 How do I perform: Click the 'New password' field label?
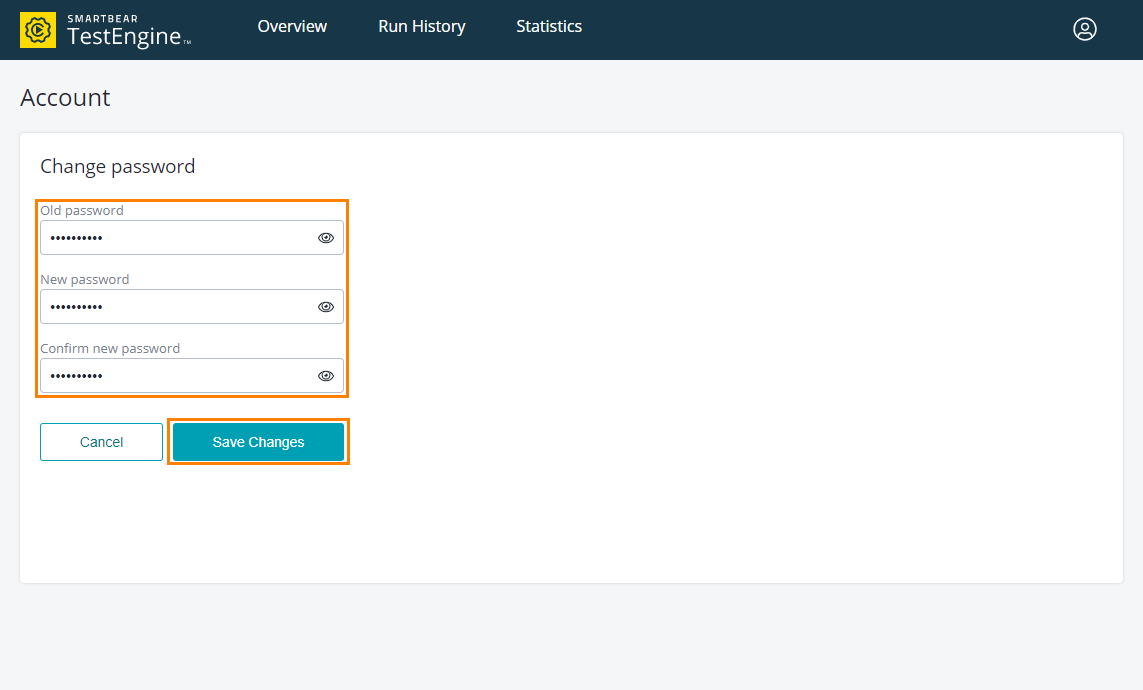click(85, 280)
